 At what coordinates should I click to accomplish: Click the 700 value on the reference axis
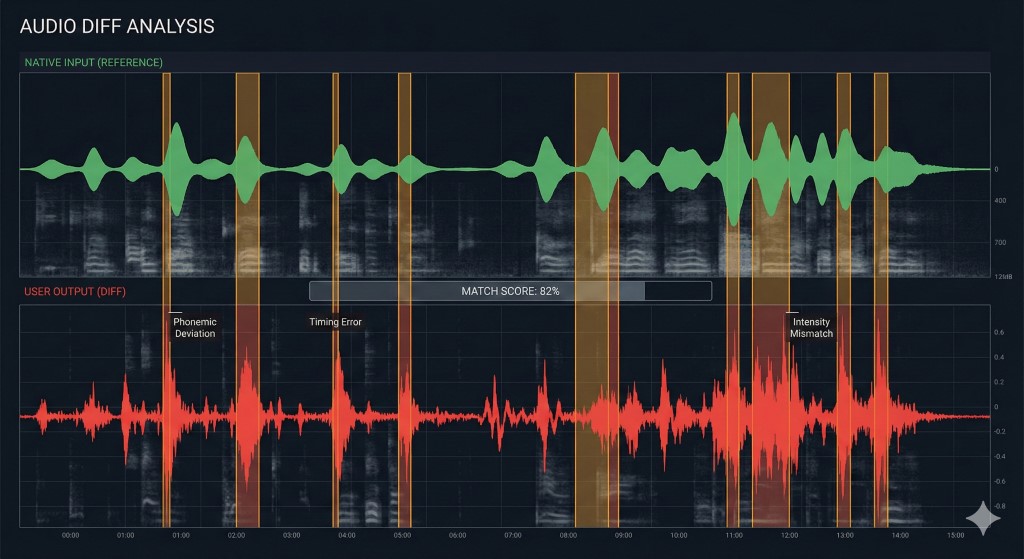pyautogui.click(x=1000, y=243)
